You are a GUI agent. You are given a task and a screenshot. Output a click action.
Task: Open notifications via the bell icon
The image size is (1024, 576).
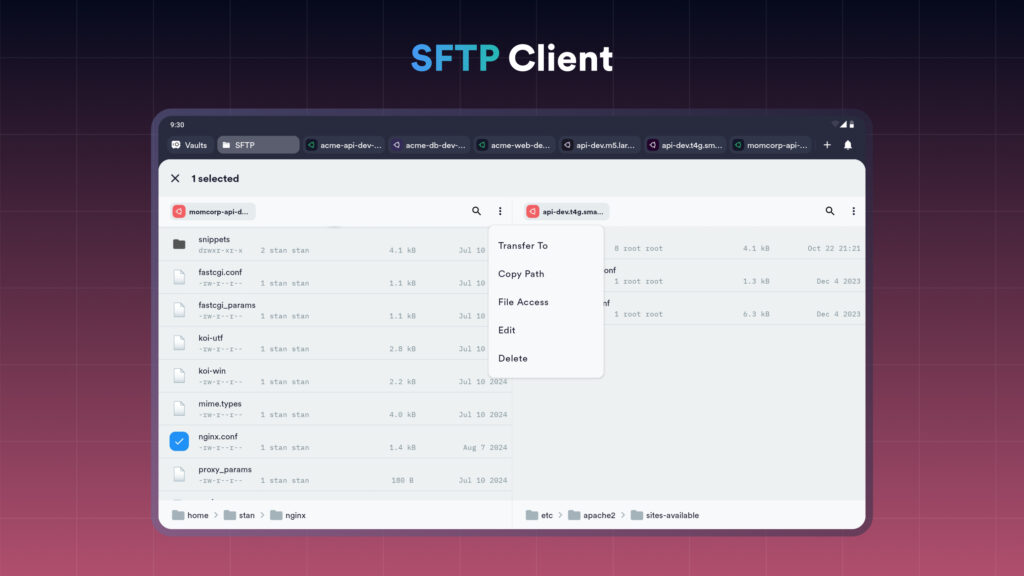846,144
